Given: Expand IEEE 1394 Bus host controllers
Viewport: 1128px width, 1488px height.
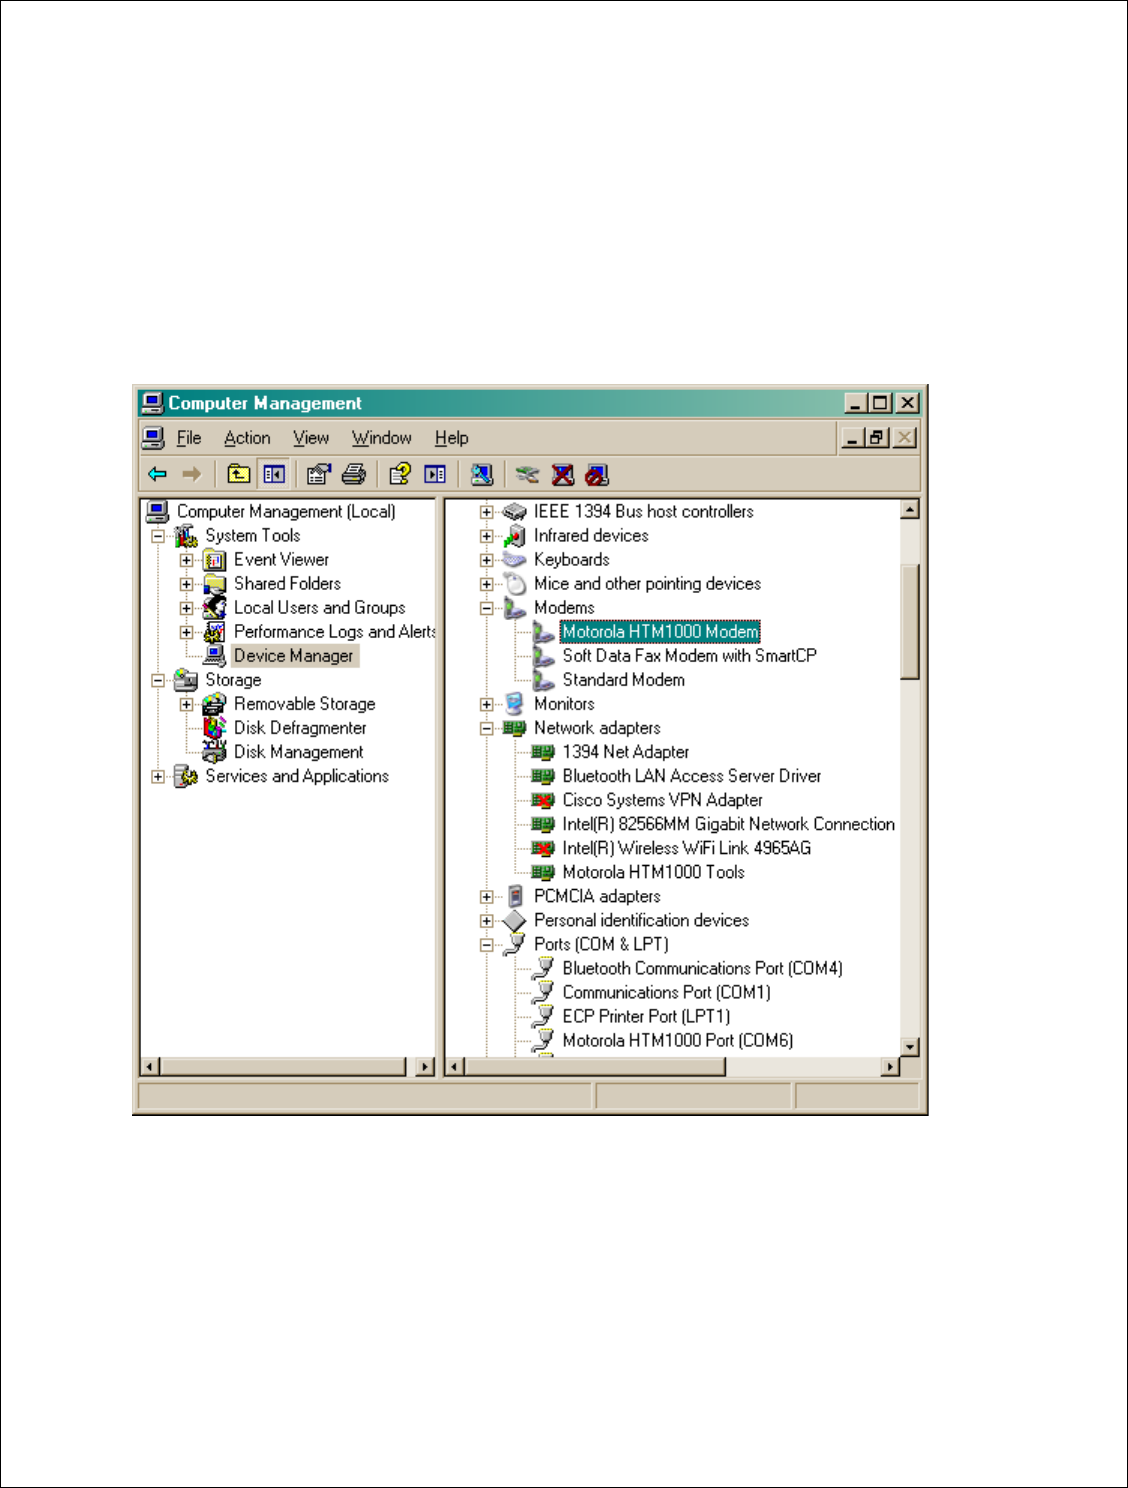Looking at the screenshot, I should [x=487, y=512].
